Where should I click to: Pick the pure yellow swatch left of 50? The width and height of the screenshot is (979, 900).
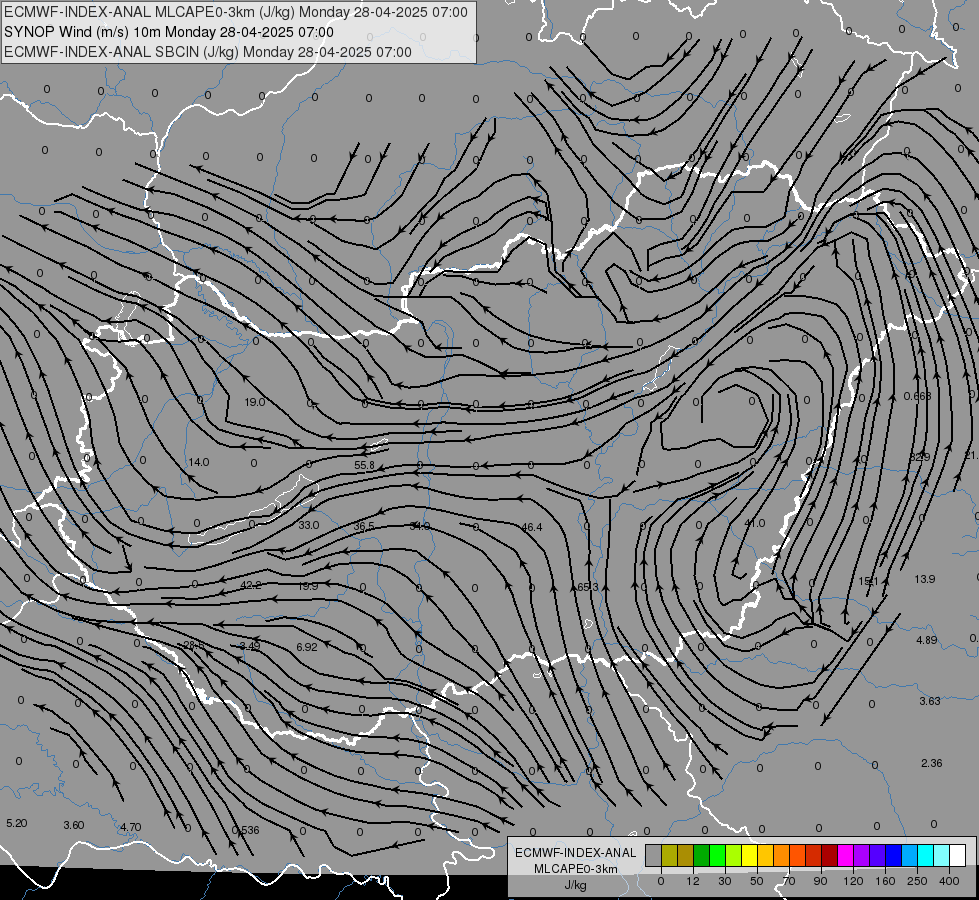(x=749, y=855)
